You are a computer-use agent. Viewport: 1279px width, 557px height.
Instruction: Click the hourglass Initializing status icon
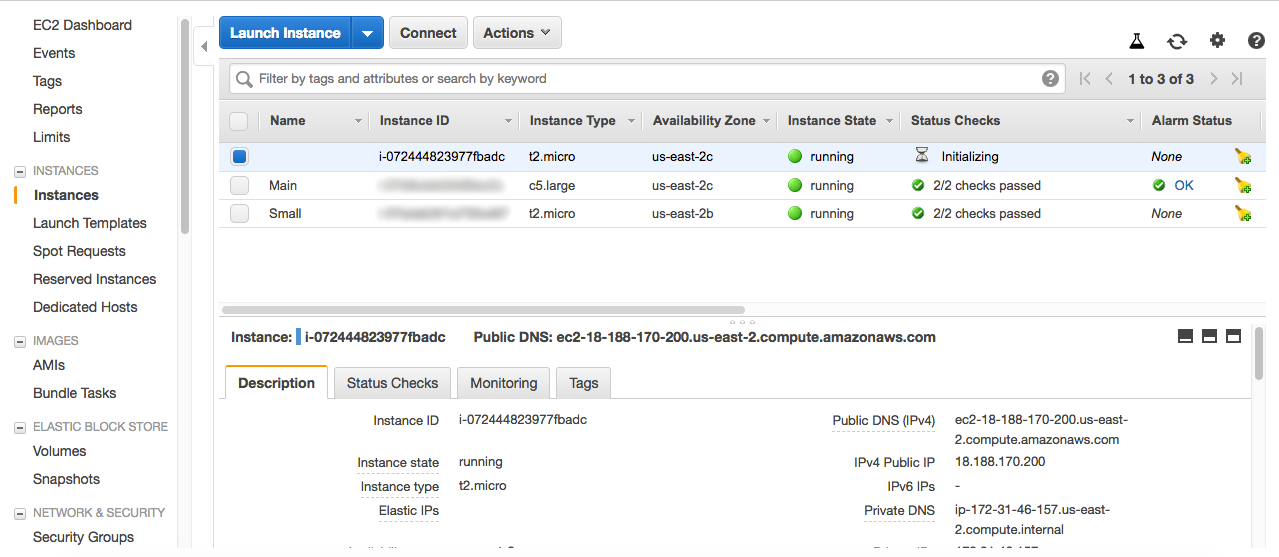[922, 156]
